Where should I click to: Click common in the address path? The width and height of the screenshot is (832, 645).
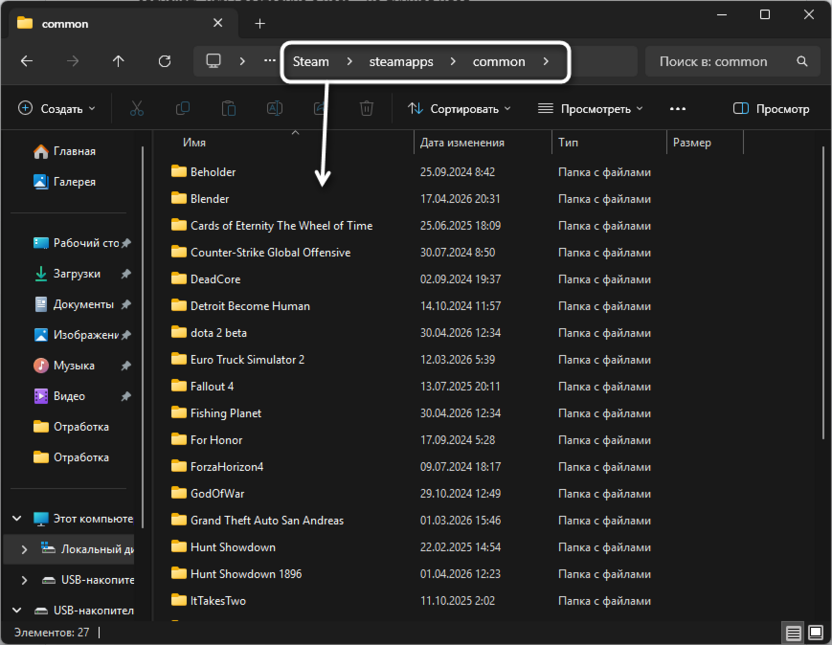499,62
